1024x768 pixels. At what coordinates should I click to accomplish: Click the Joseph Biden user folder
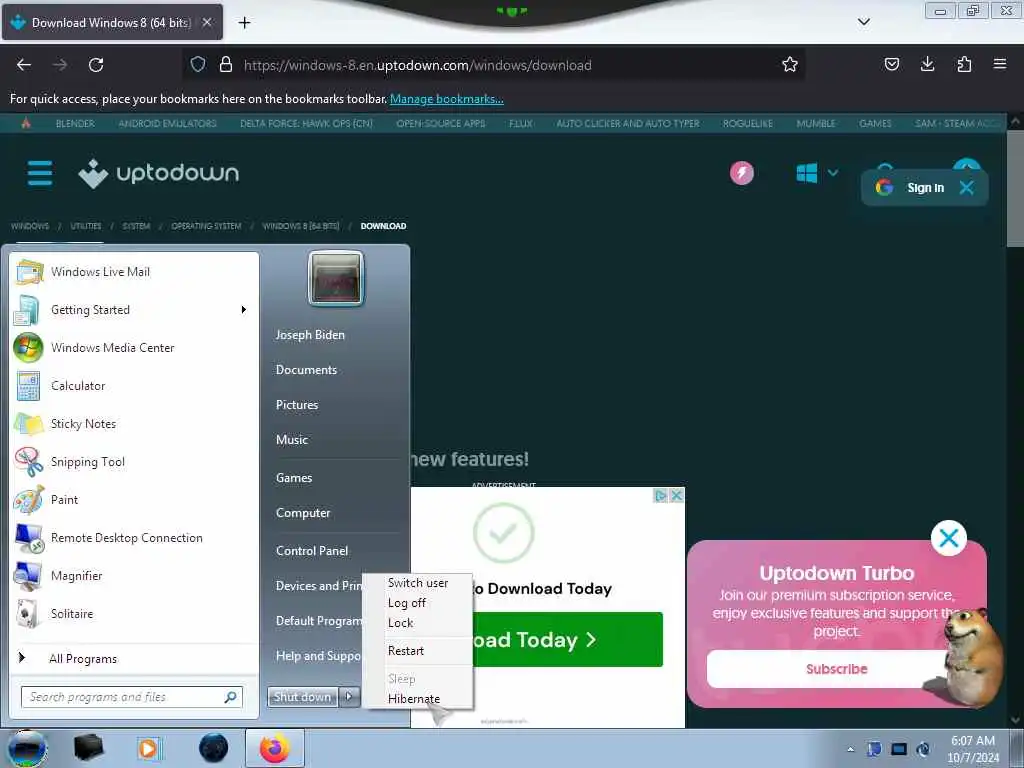coord(310,335)
